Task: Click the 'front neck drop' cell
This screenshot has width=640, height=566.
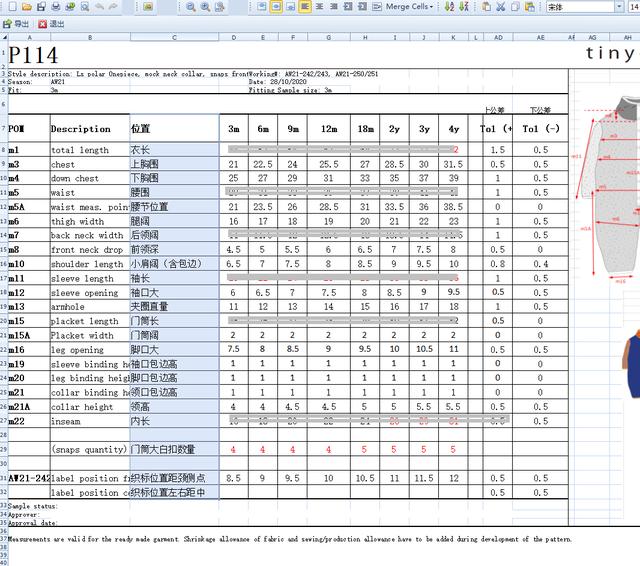Action: tap(90, 250)
